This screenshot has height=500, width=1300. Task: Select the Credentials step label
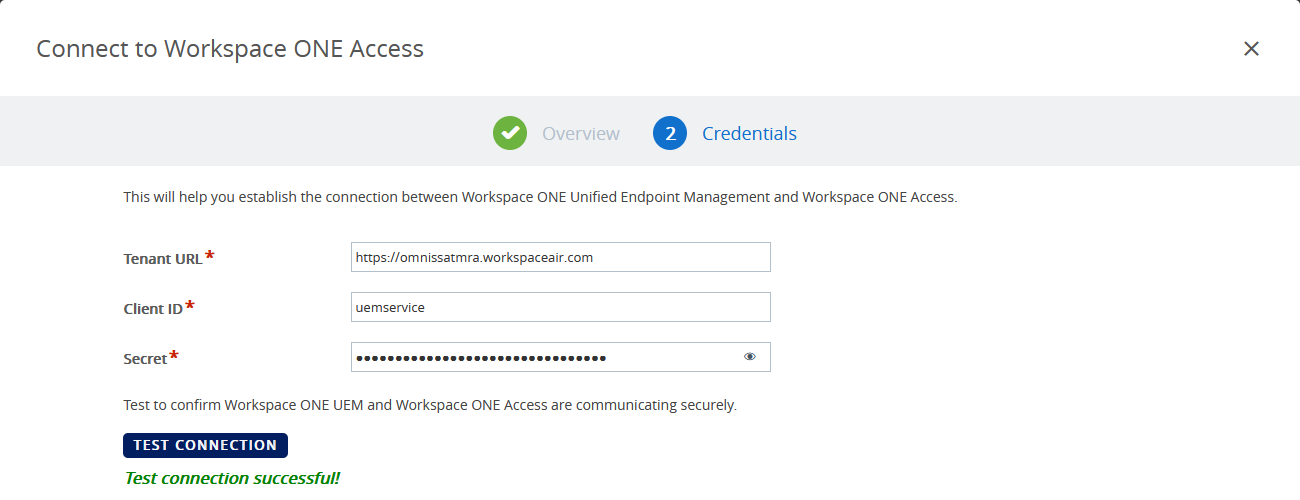coord(749,133)
